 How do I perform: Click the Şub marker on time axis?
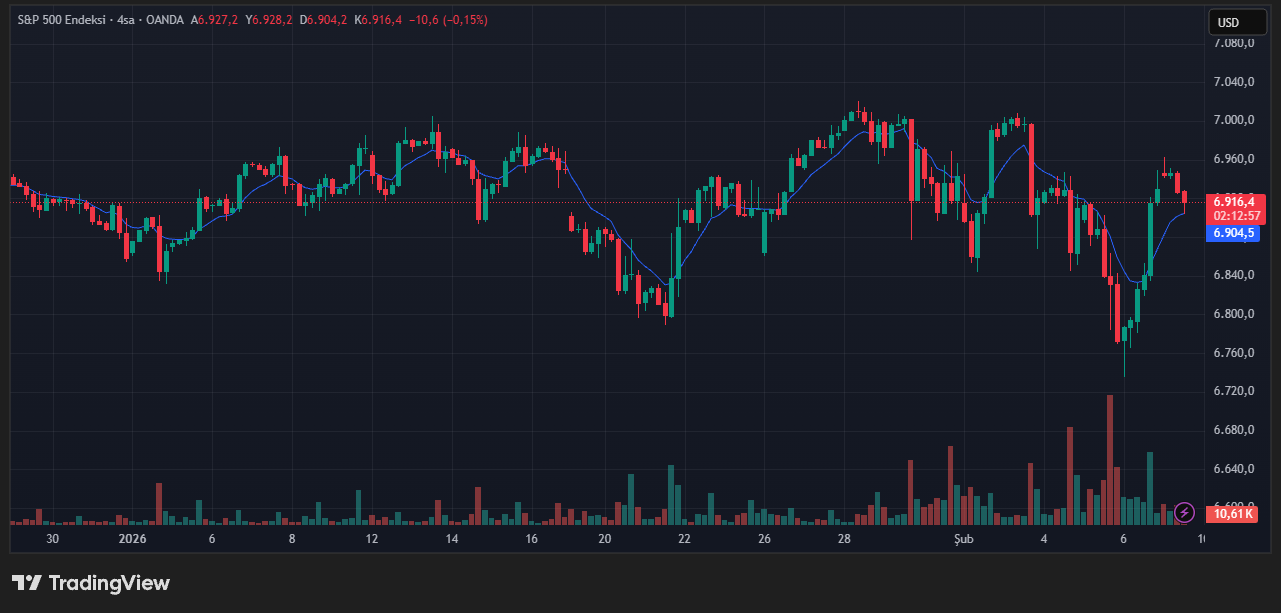(x=964, y=539)
